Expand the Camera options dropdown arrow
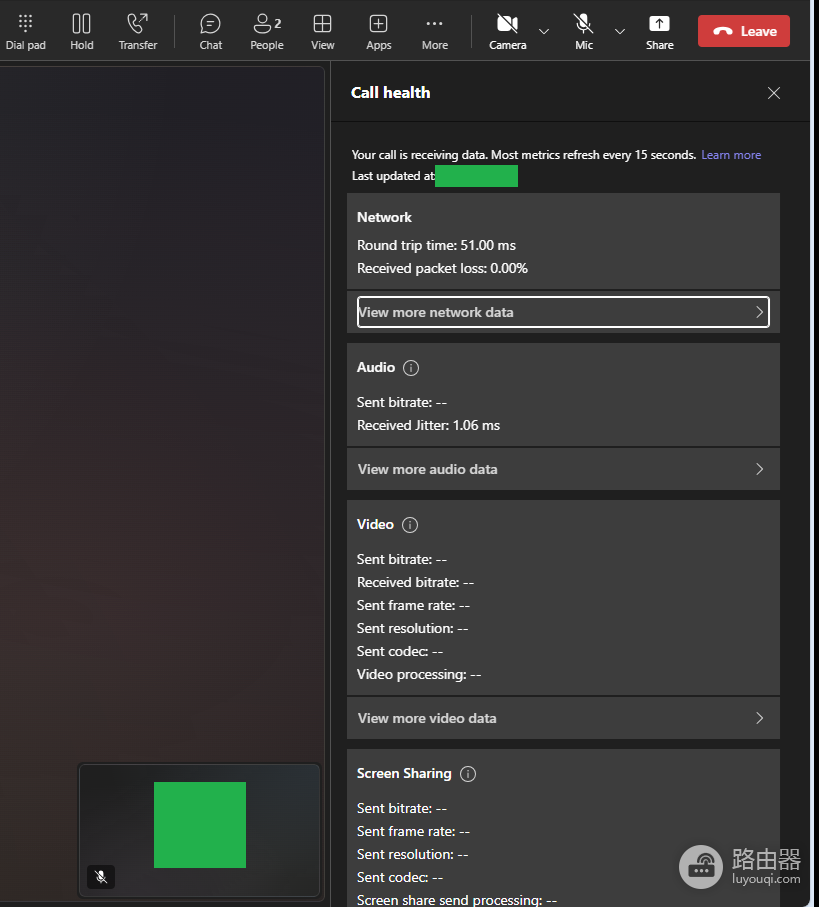This screenshot has height=907, width=819. [x=544, y=31]
